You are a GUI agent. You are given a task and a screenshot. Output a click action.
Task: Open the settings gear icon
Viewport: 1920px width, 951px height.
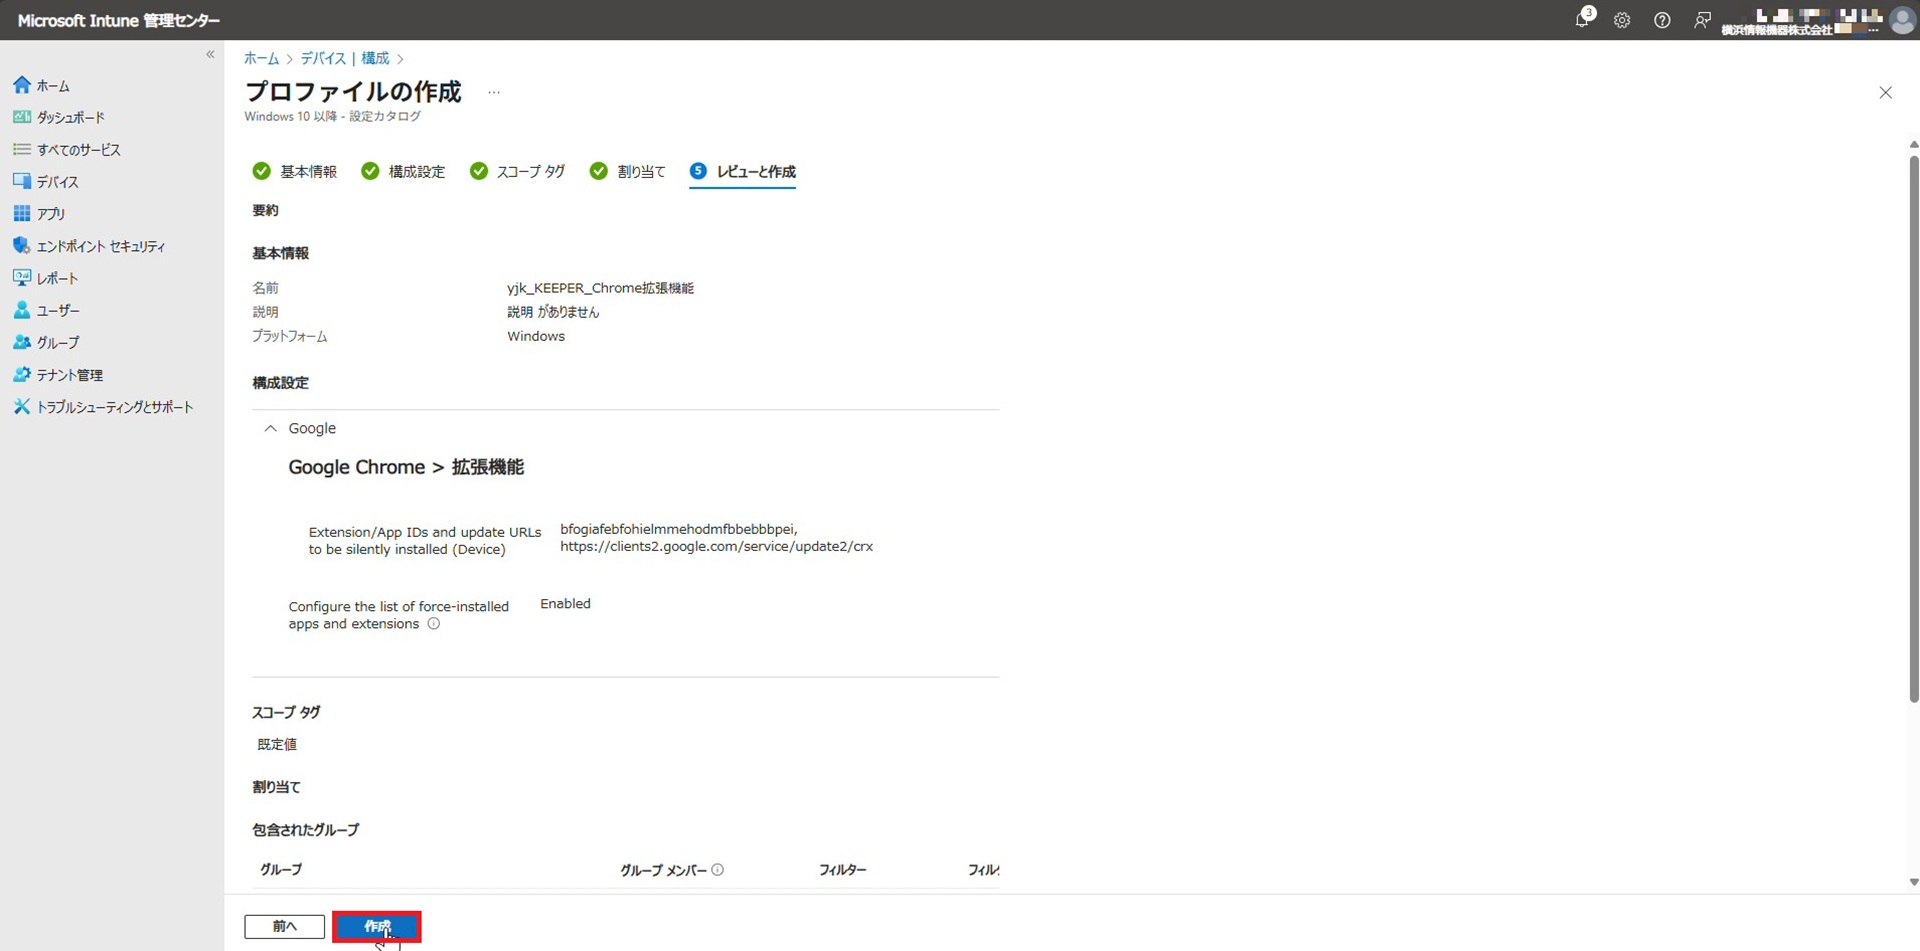[x=1622, y=20]
